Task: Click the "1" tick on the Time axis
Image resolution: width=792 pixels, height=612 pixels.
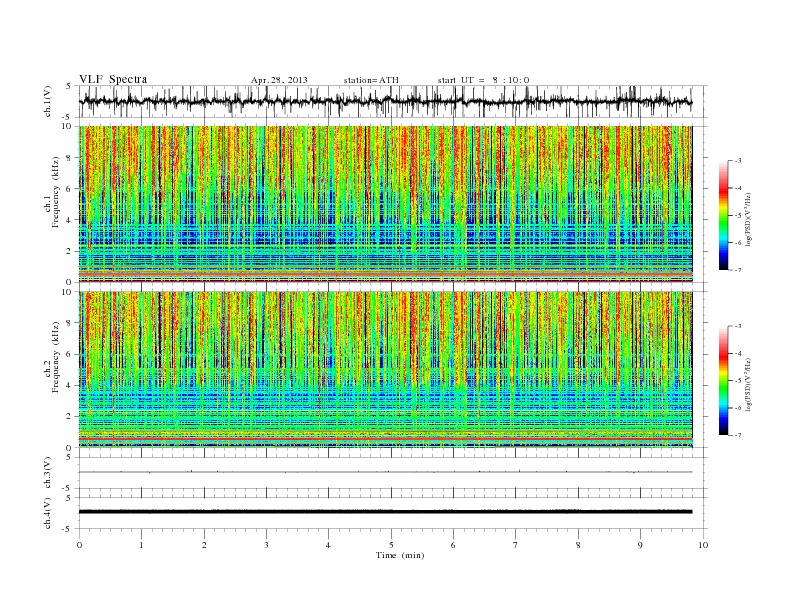Action: pyautogui.click(x=141, y=545)
